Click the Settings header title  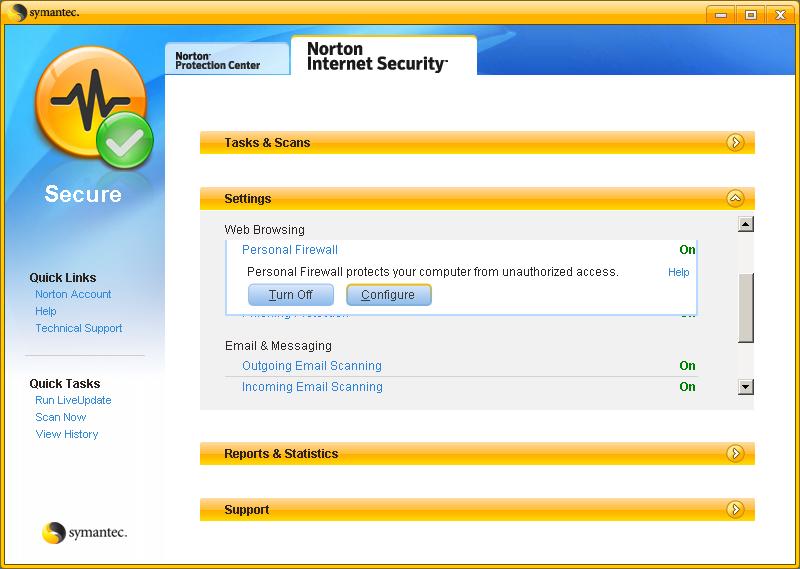tap(247, 199)
